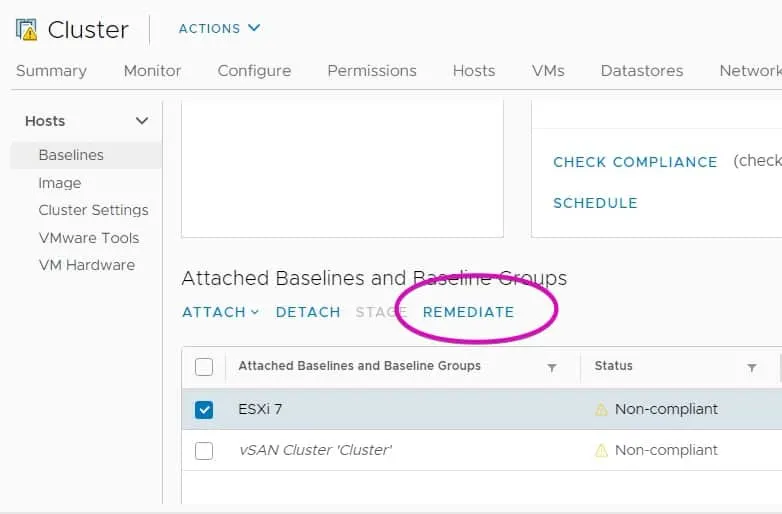Image resolution: width=782 pixels, height=514 pixels.
Task: Sort by Attached Baselines column header
Action: 360,366
